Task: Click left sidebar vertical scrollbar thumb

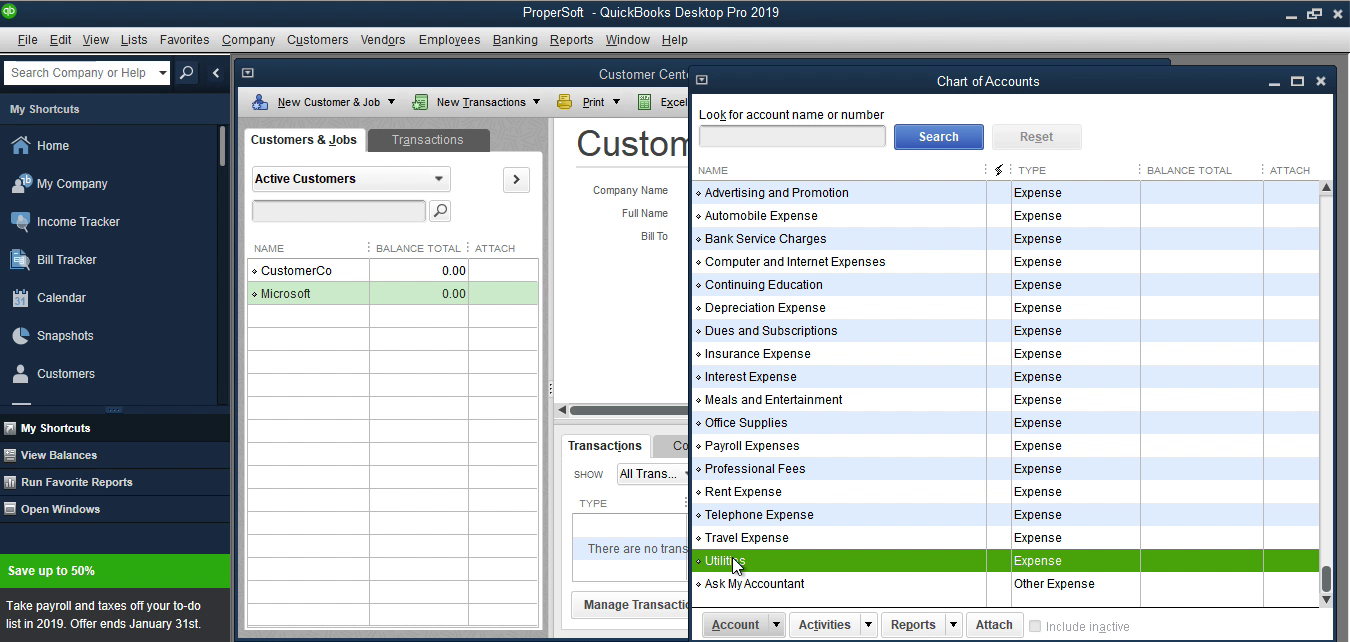Action: point(222,146)
